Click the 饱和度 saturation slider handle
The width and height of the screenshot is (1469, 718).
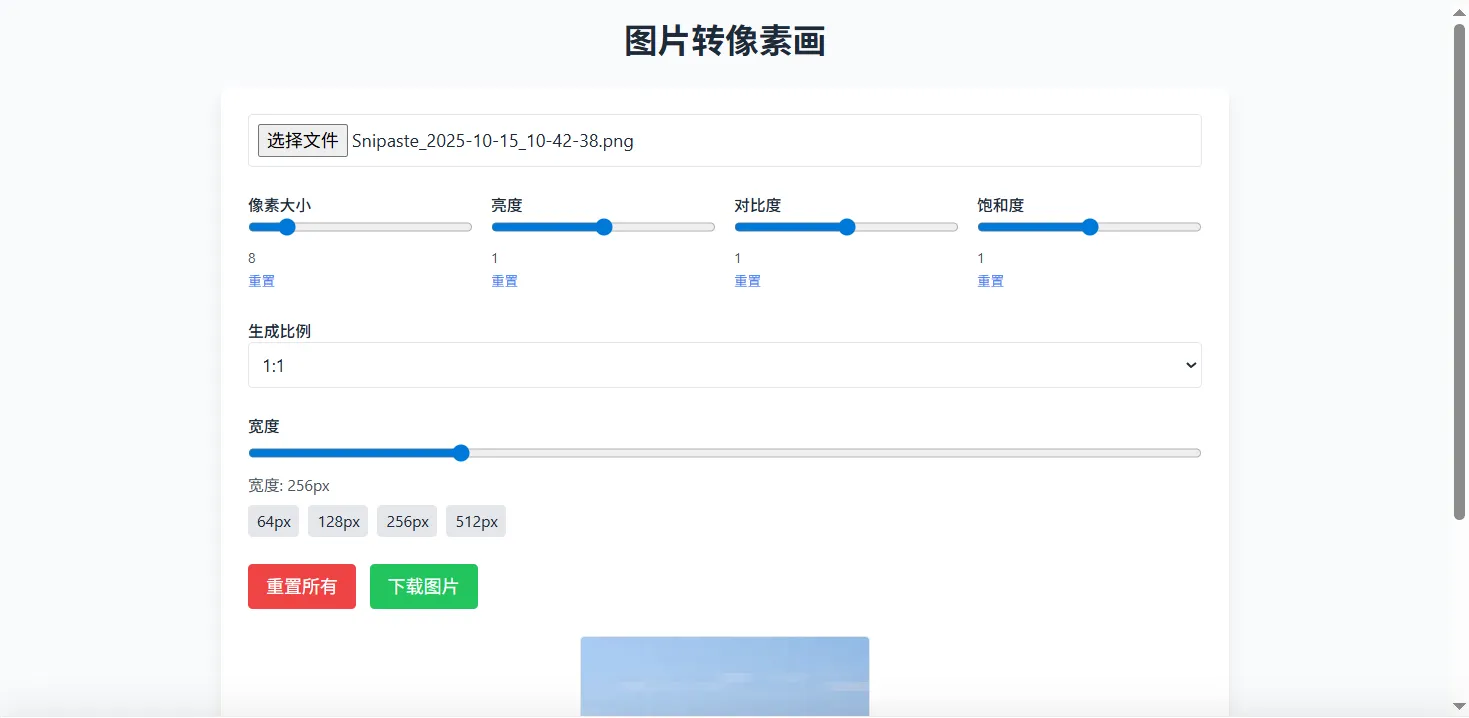pyautogui.click(x=1089, y=227)
